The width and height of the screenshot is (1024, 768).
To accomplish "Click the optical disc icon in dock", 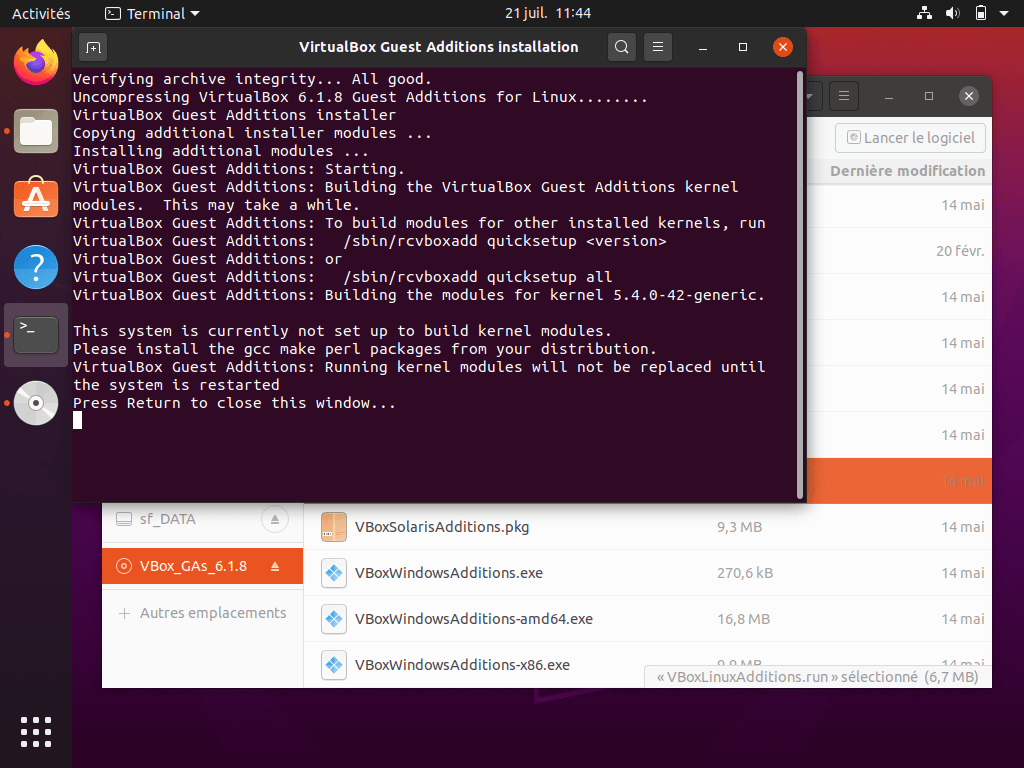I will [36, 403].
